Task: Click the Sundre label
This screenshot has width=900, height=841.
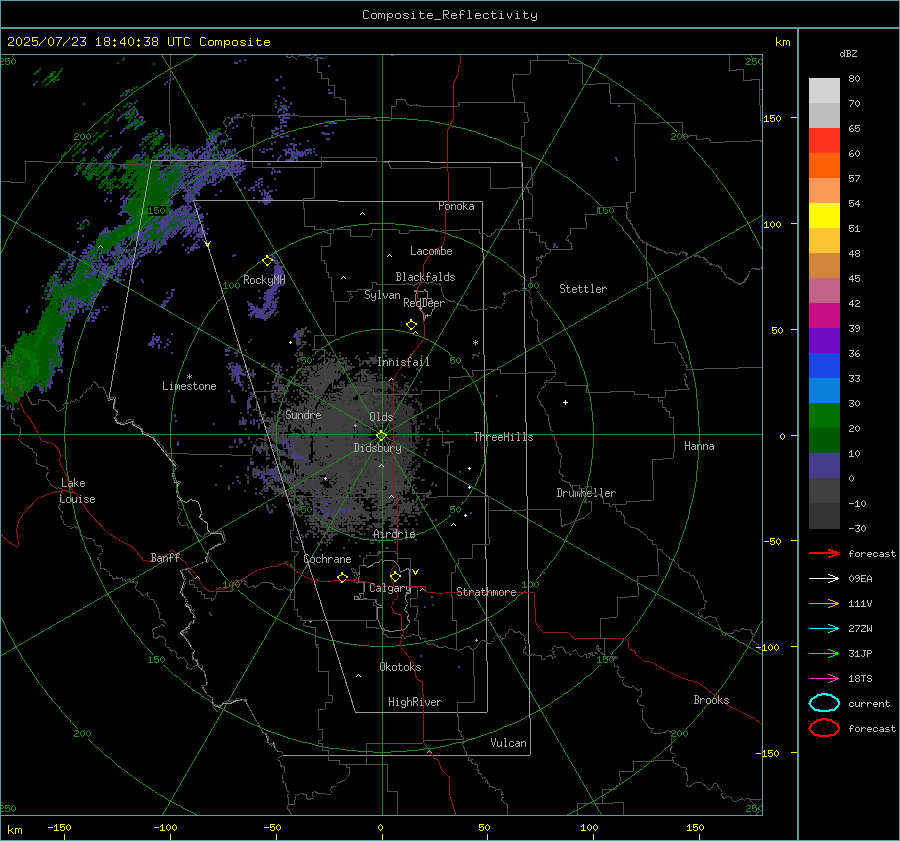Action: coord(303,414)
